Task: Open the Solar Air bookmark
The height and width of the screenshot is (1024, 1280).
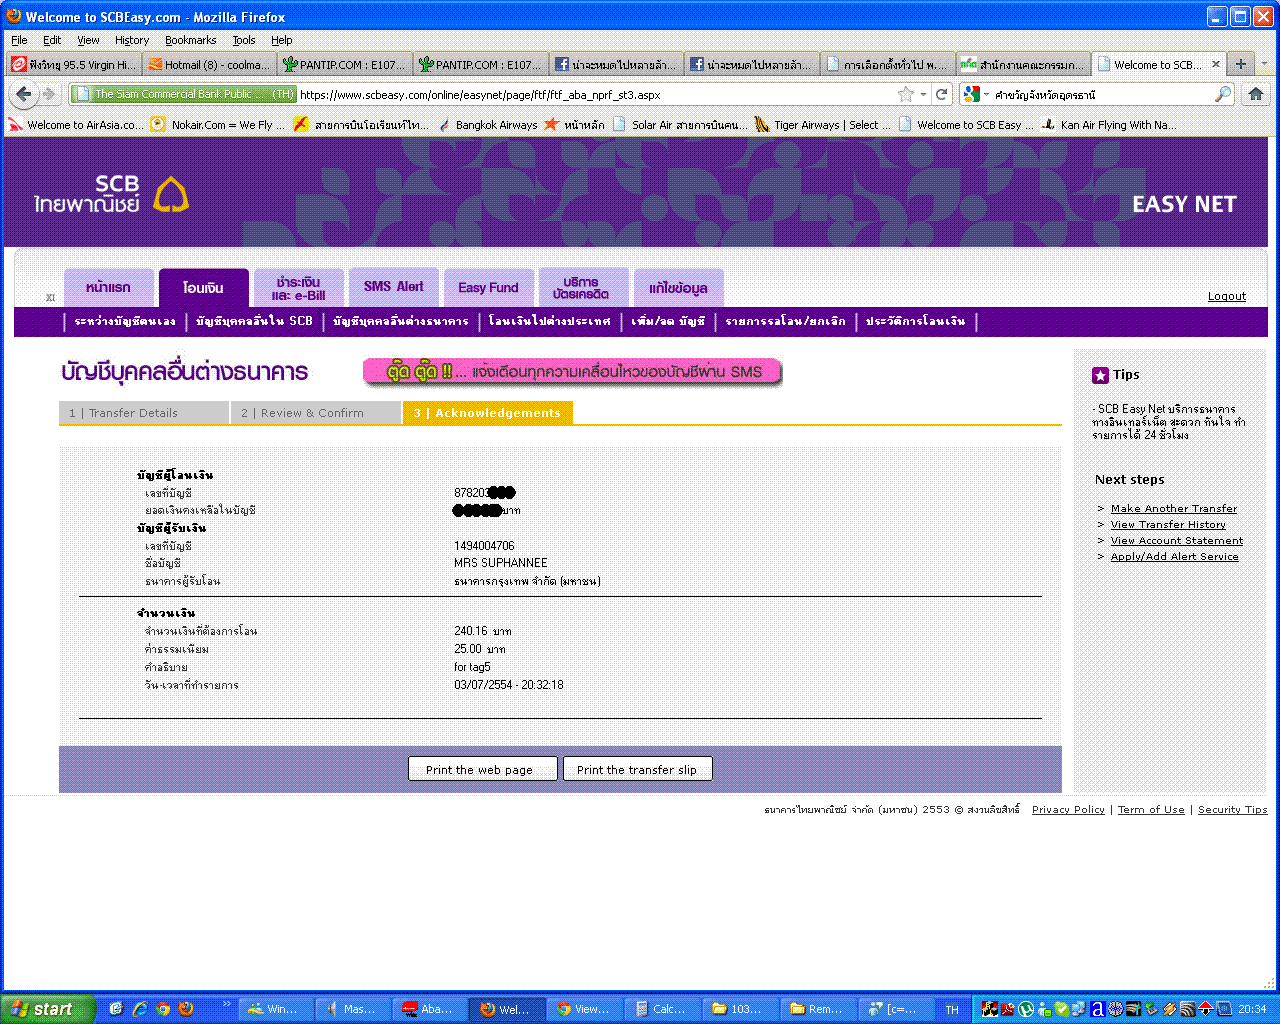Action: point(681,125)
